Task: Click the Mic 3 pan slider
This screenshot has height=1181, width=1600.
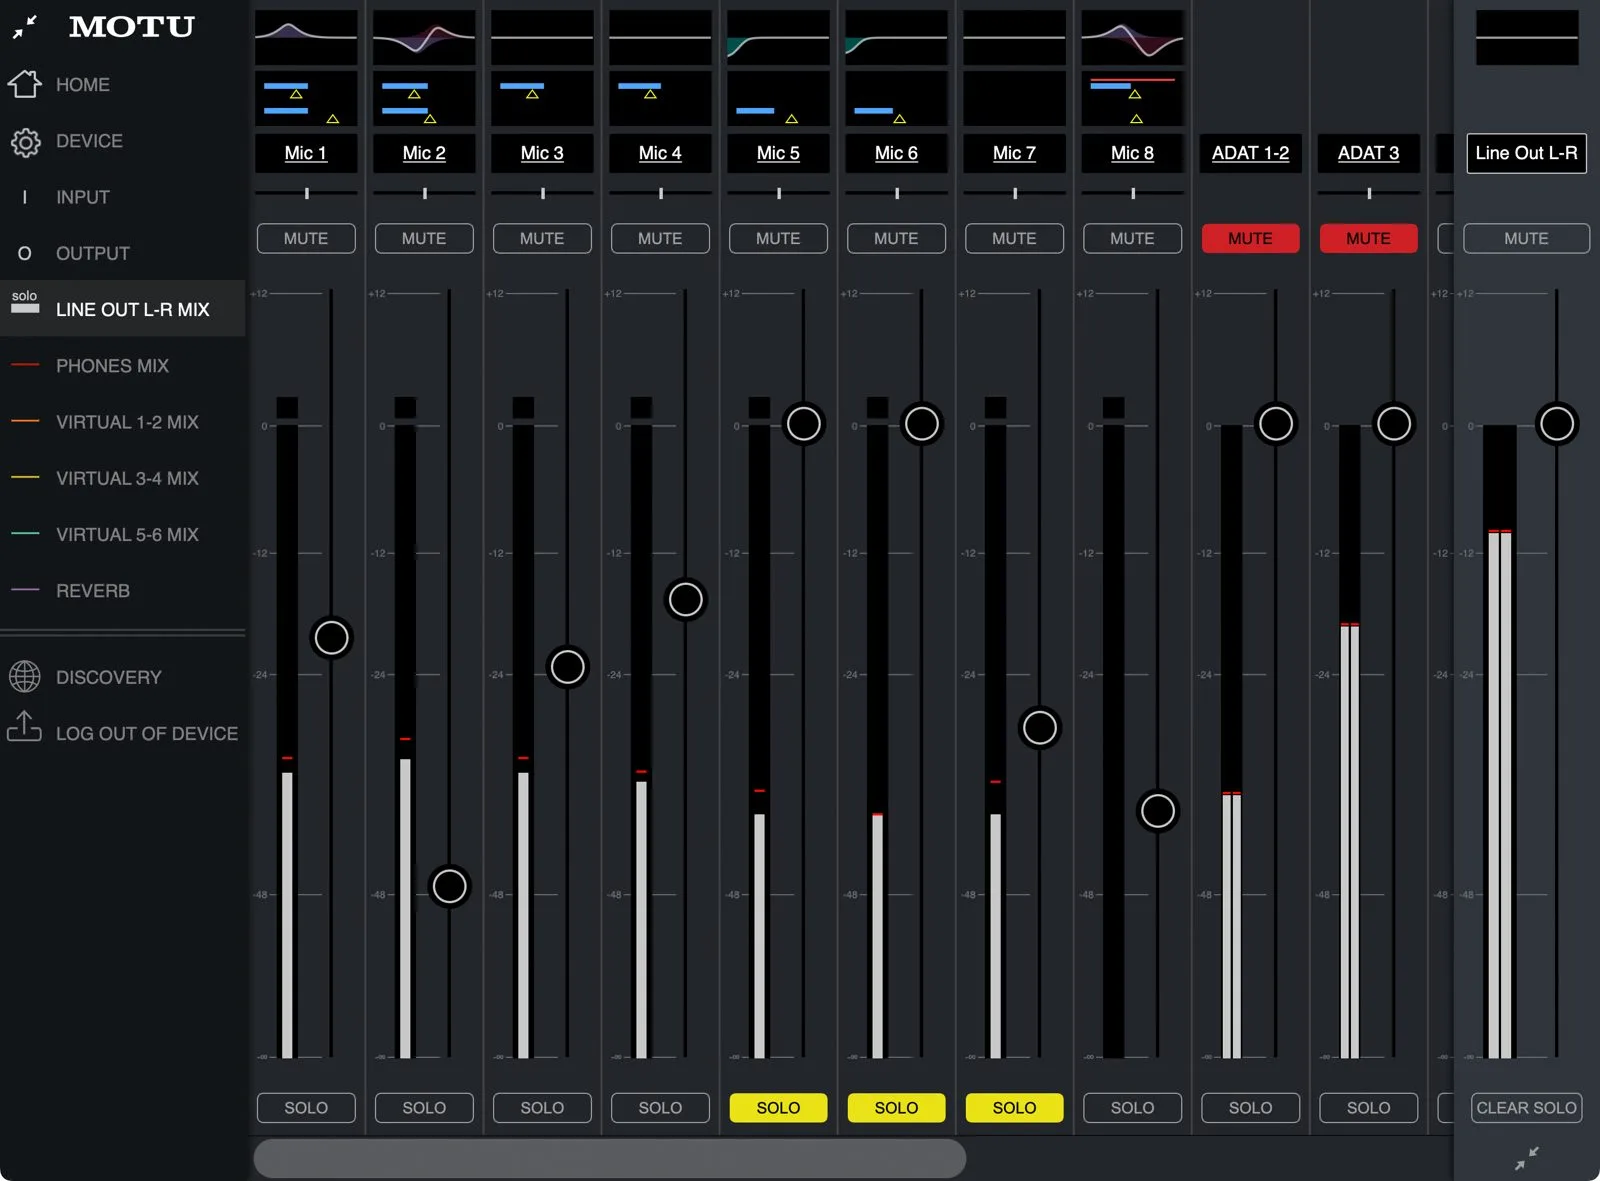Action: tap(542, 193)
